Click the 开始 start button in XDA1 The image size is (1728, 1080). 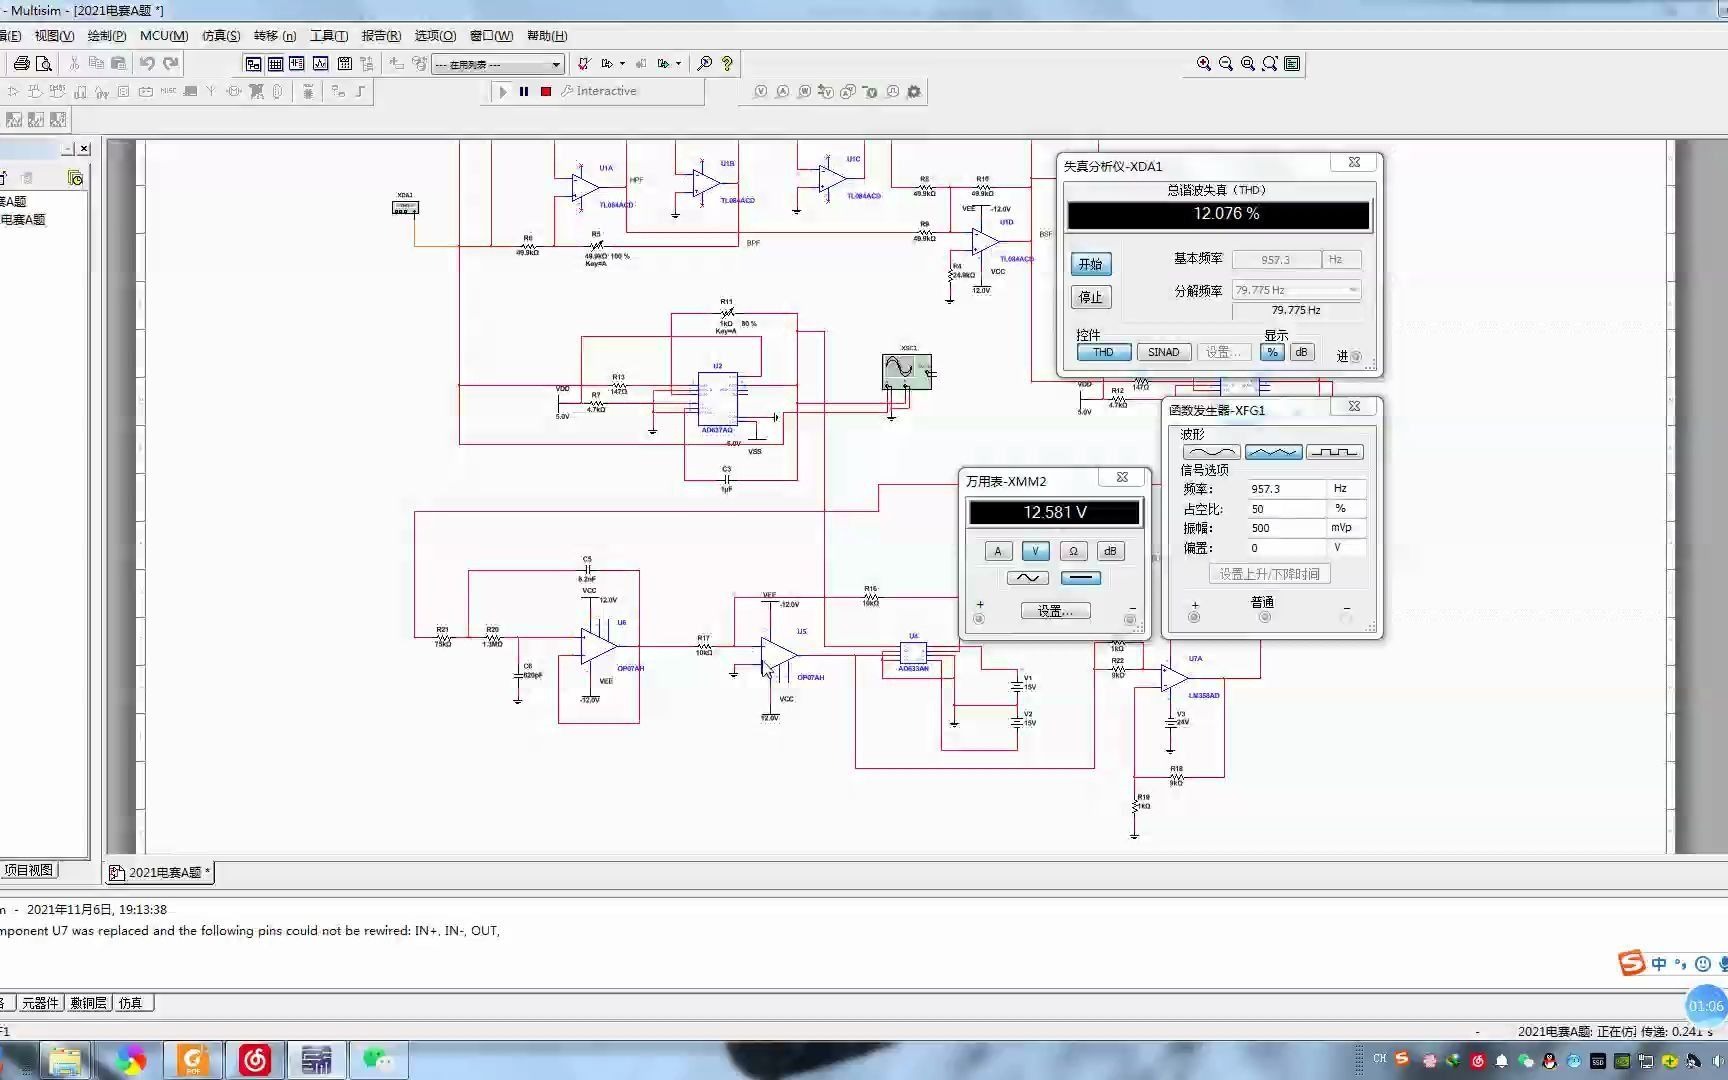click(1091, 264)
